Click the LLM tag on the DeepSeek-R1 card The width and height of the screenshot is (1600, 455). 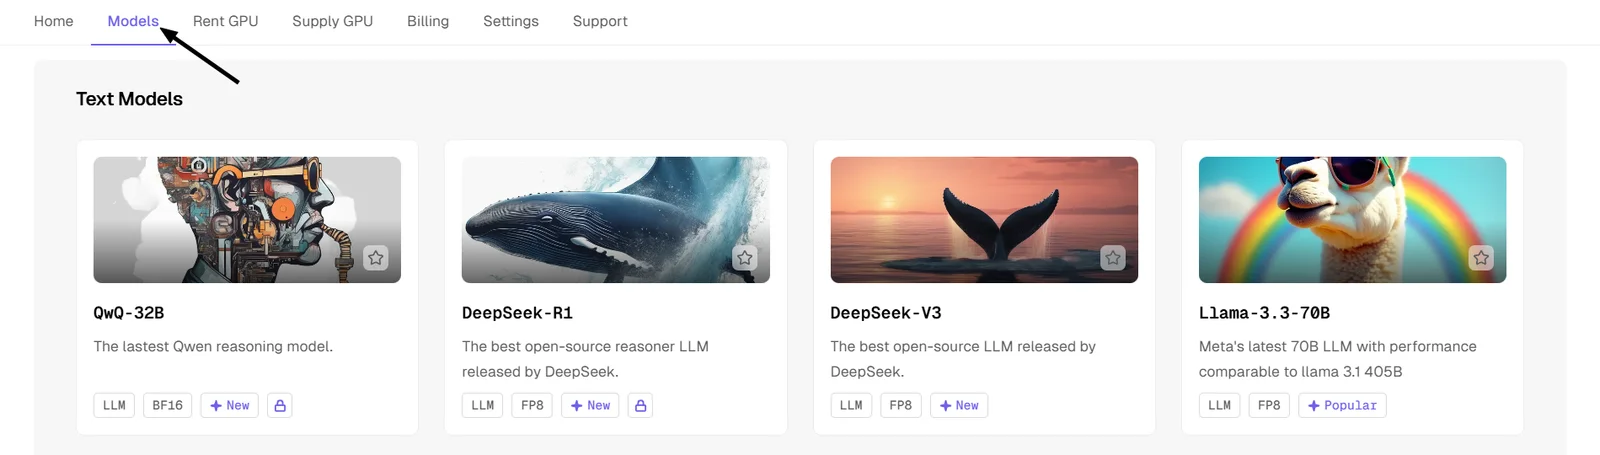pyautogui.click(x=483, y=405)
